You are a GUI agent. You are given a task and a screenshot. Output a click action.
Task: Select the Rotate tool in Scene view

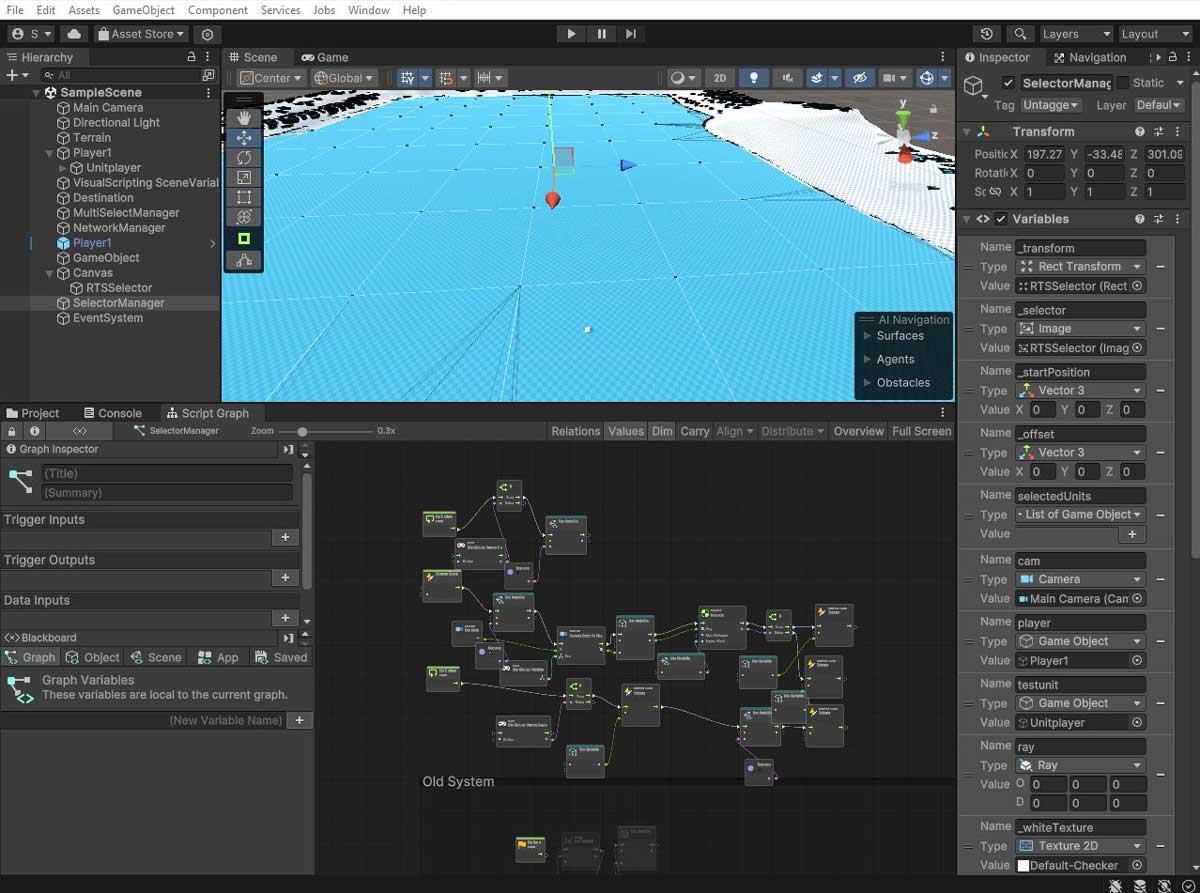click(244, 158)
